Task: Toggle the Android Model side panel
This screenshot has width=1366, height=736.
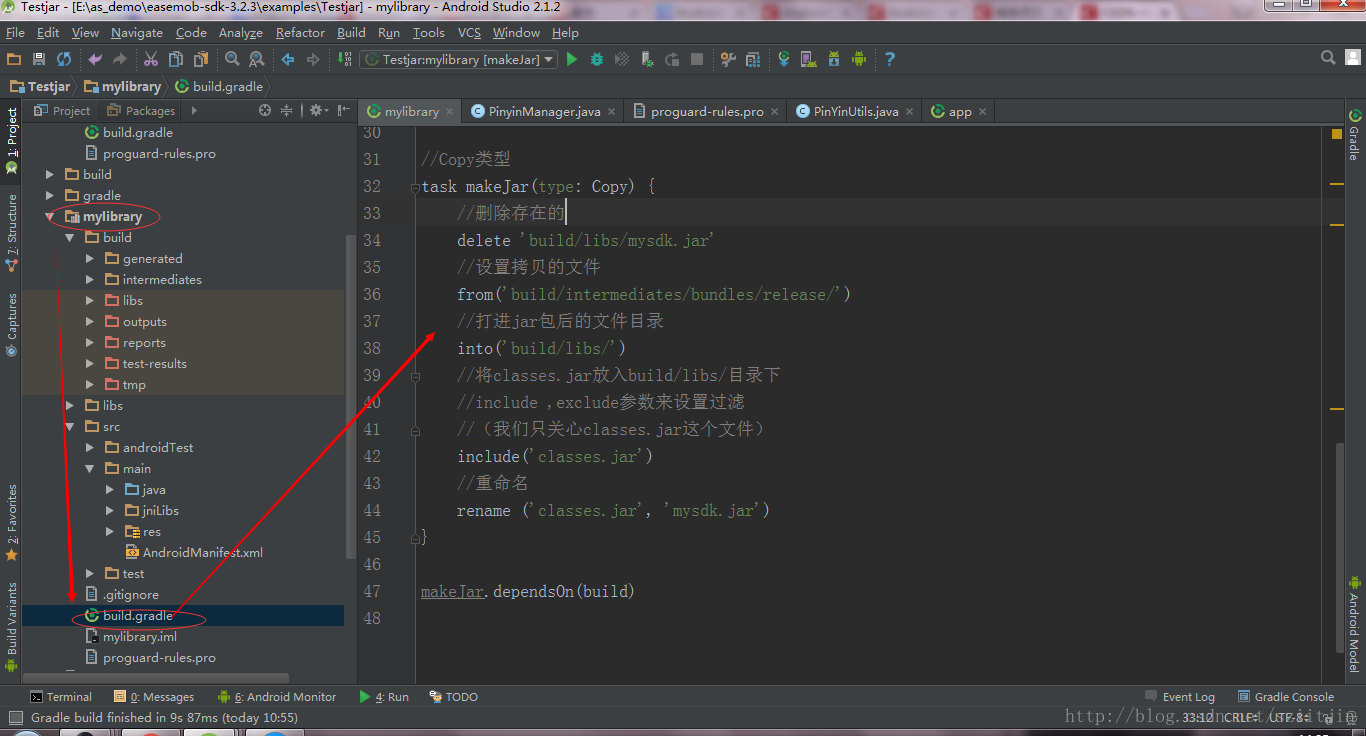Action: 1354,624
